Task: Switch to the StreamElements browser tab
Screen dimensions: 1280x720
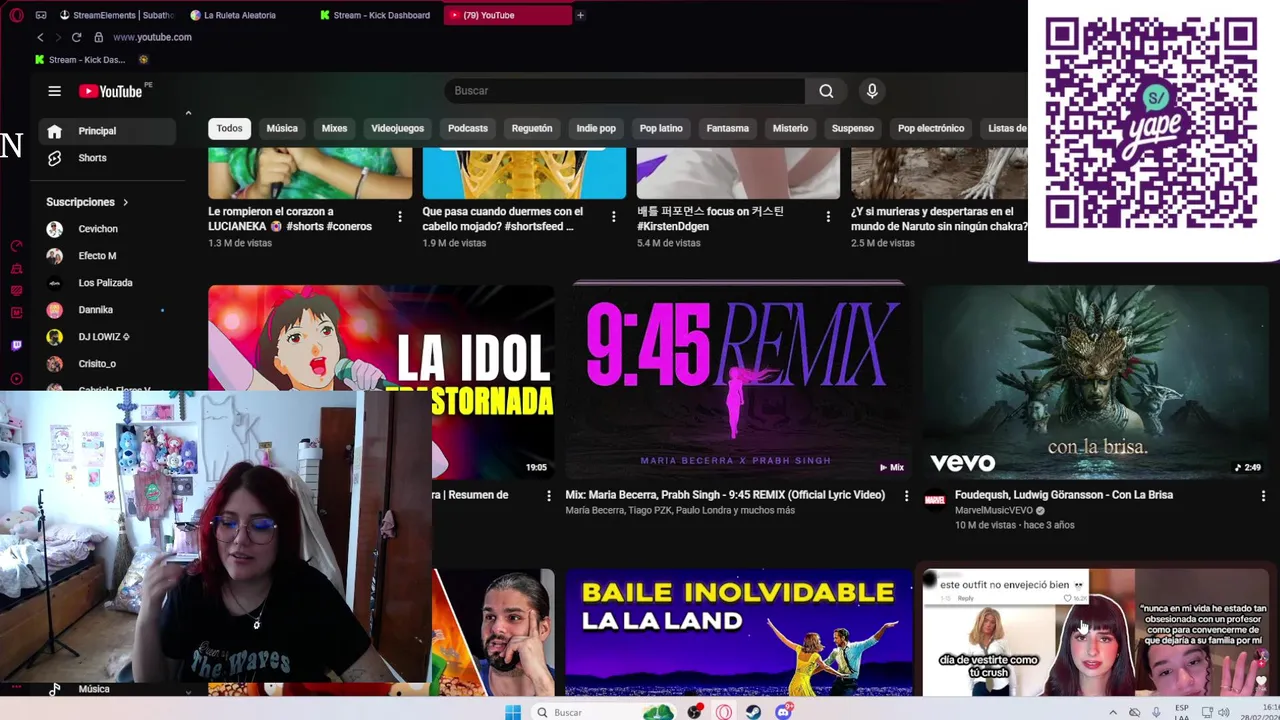Action: point(117,15)
